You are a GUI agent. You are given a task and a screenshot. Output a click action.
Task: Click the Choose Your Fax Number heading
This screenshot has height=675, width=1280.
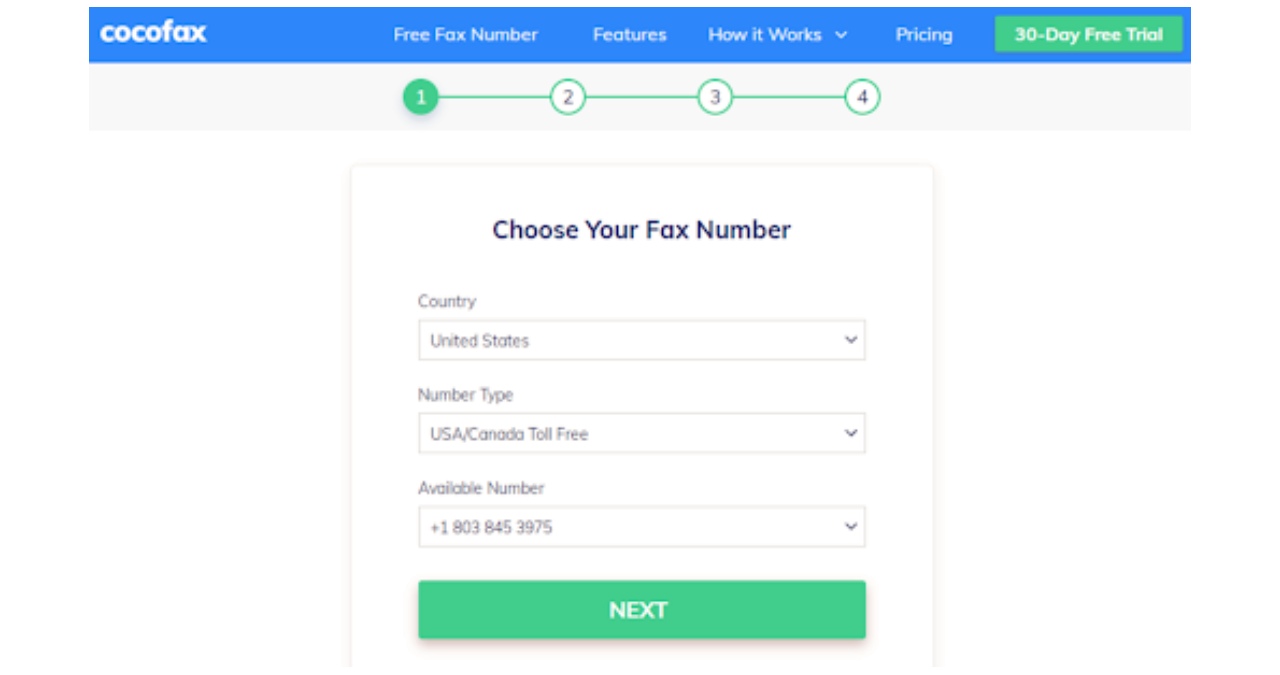[x=641, y=230]
